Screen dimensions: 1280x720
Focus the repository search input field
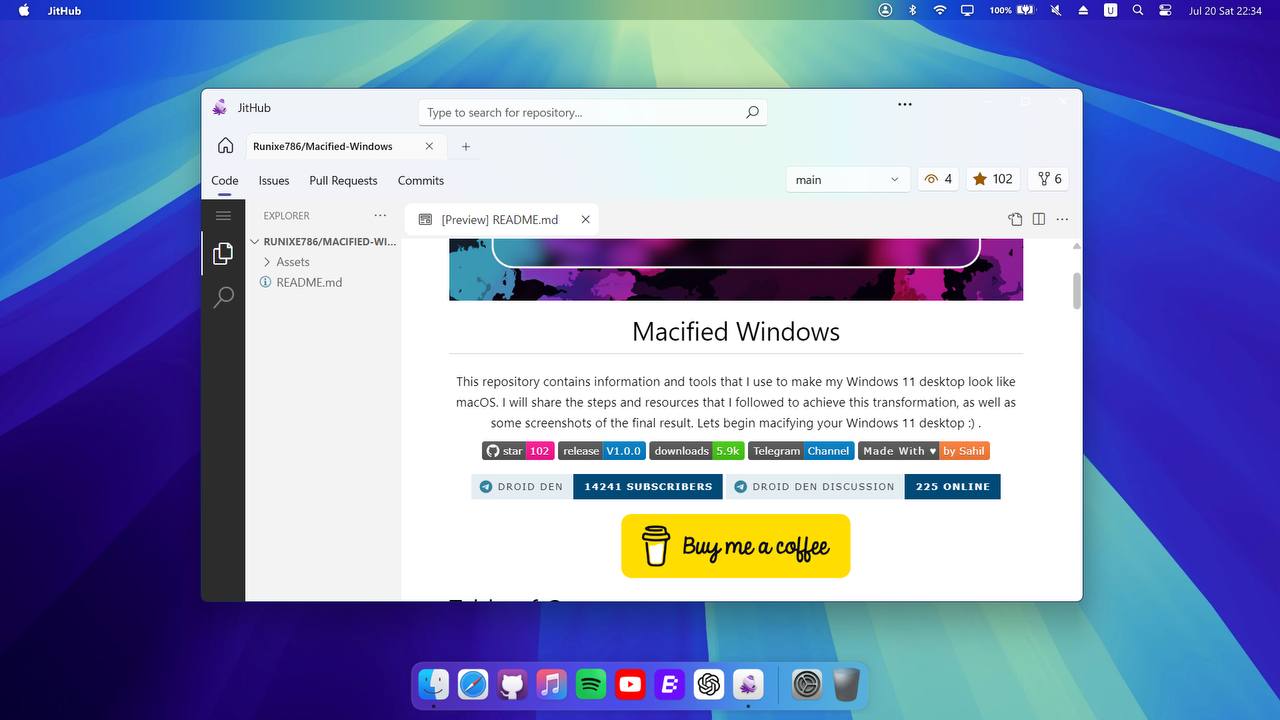(592, 112)
